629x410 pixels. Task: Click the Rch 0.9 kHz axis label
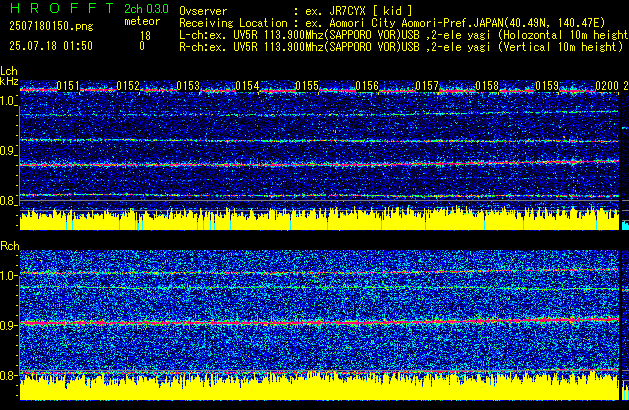coord(8,325)
